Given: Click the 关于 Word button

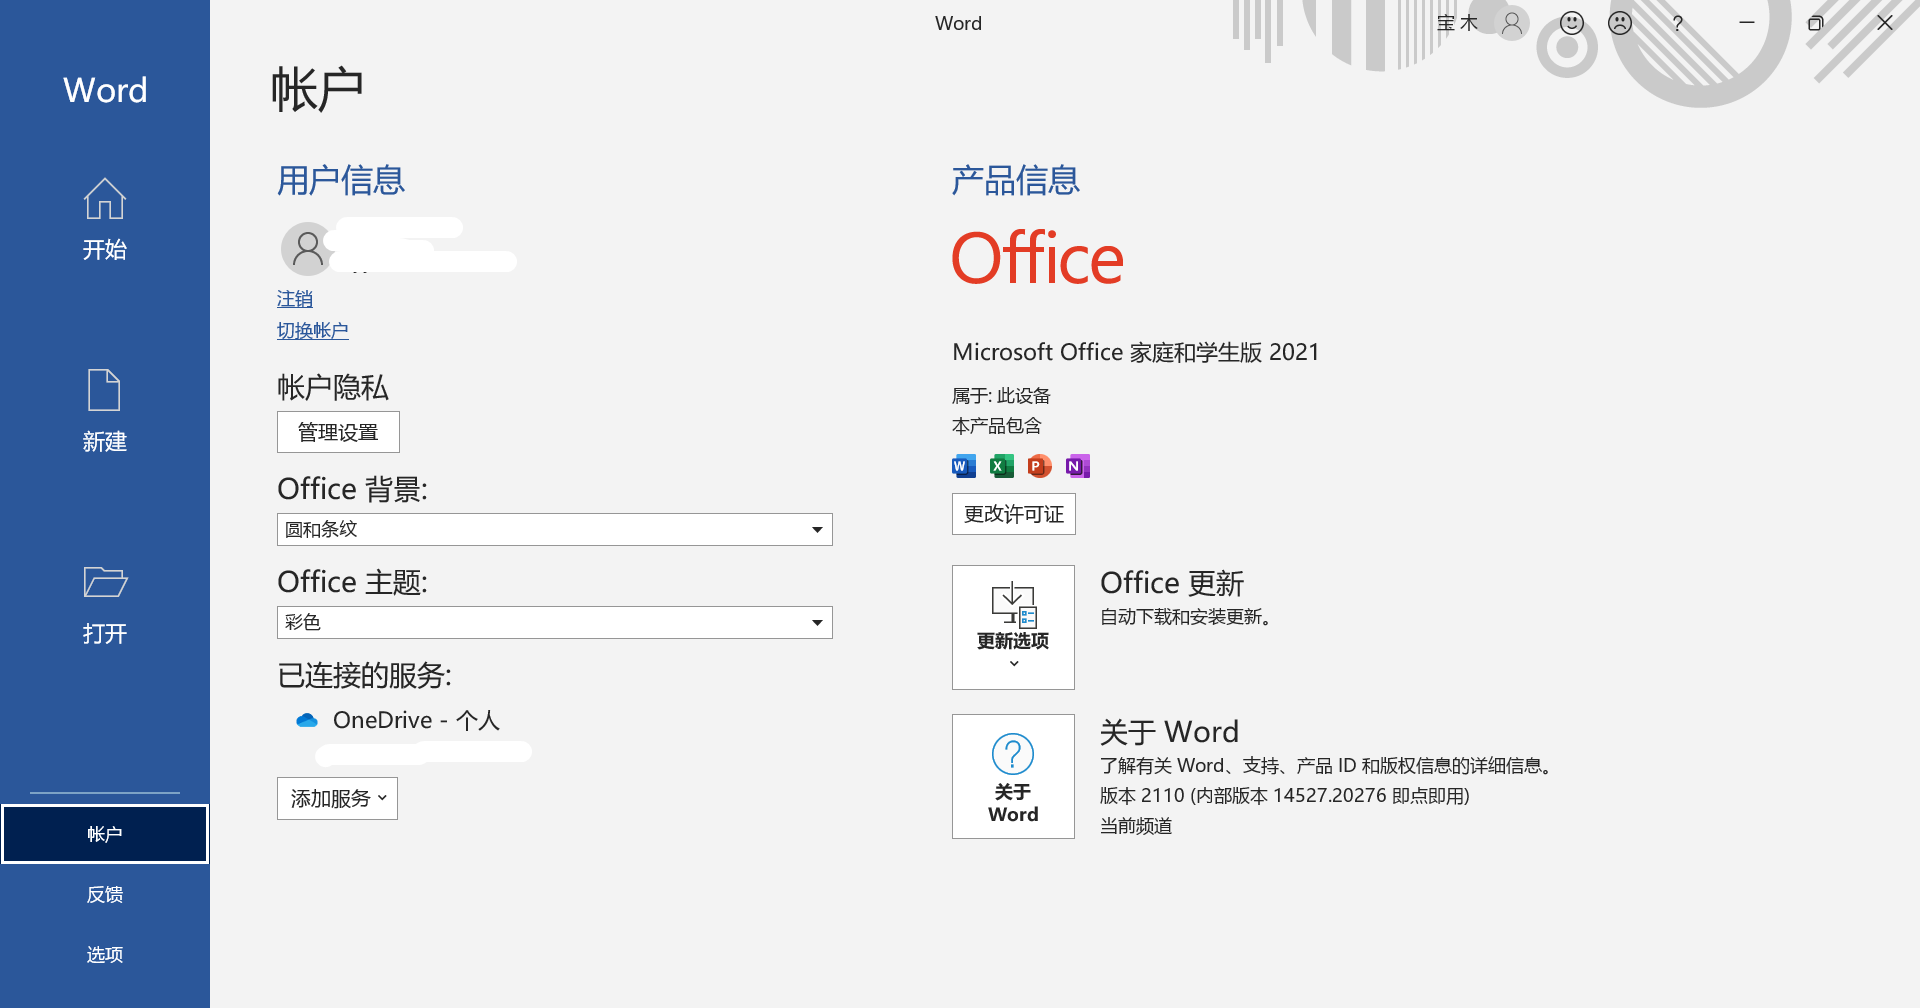Looking at the screenshot, I should [1013, 776].
